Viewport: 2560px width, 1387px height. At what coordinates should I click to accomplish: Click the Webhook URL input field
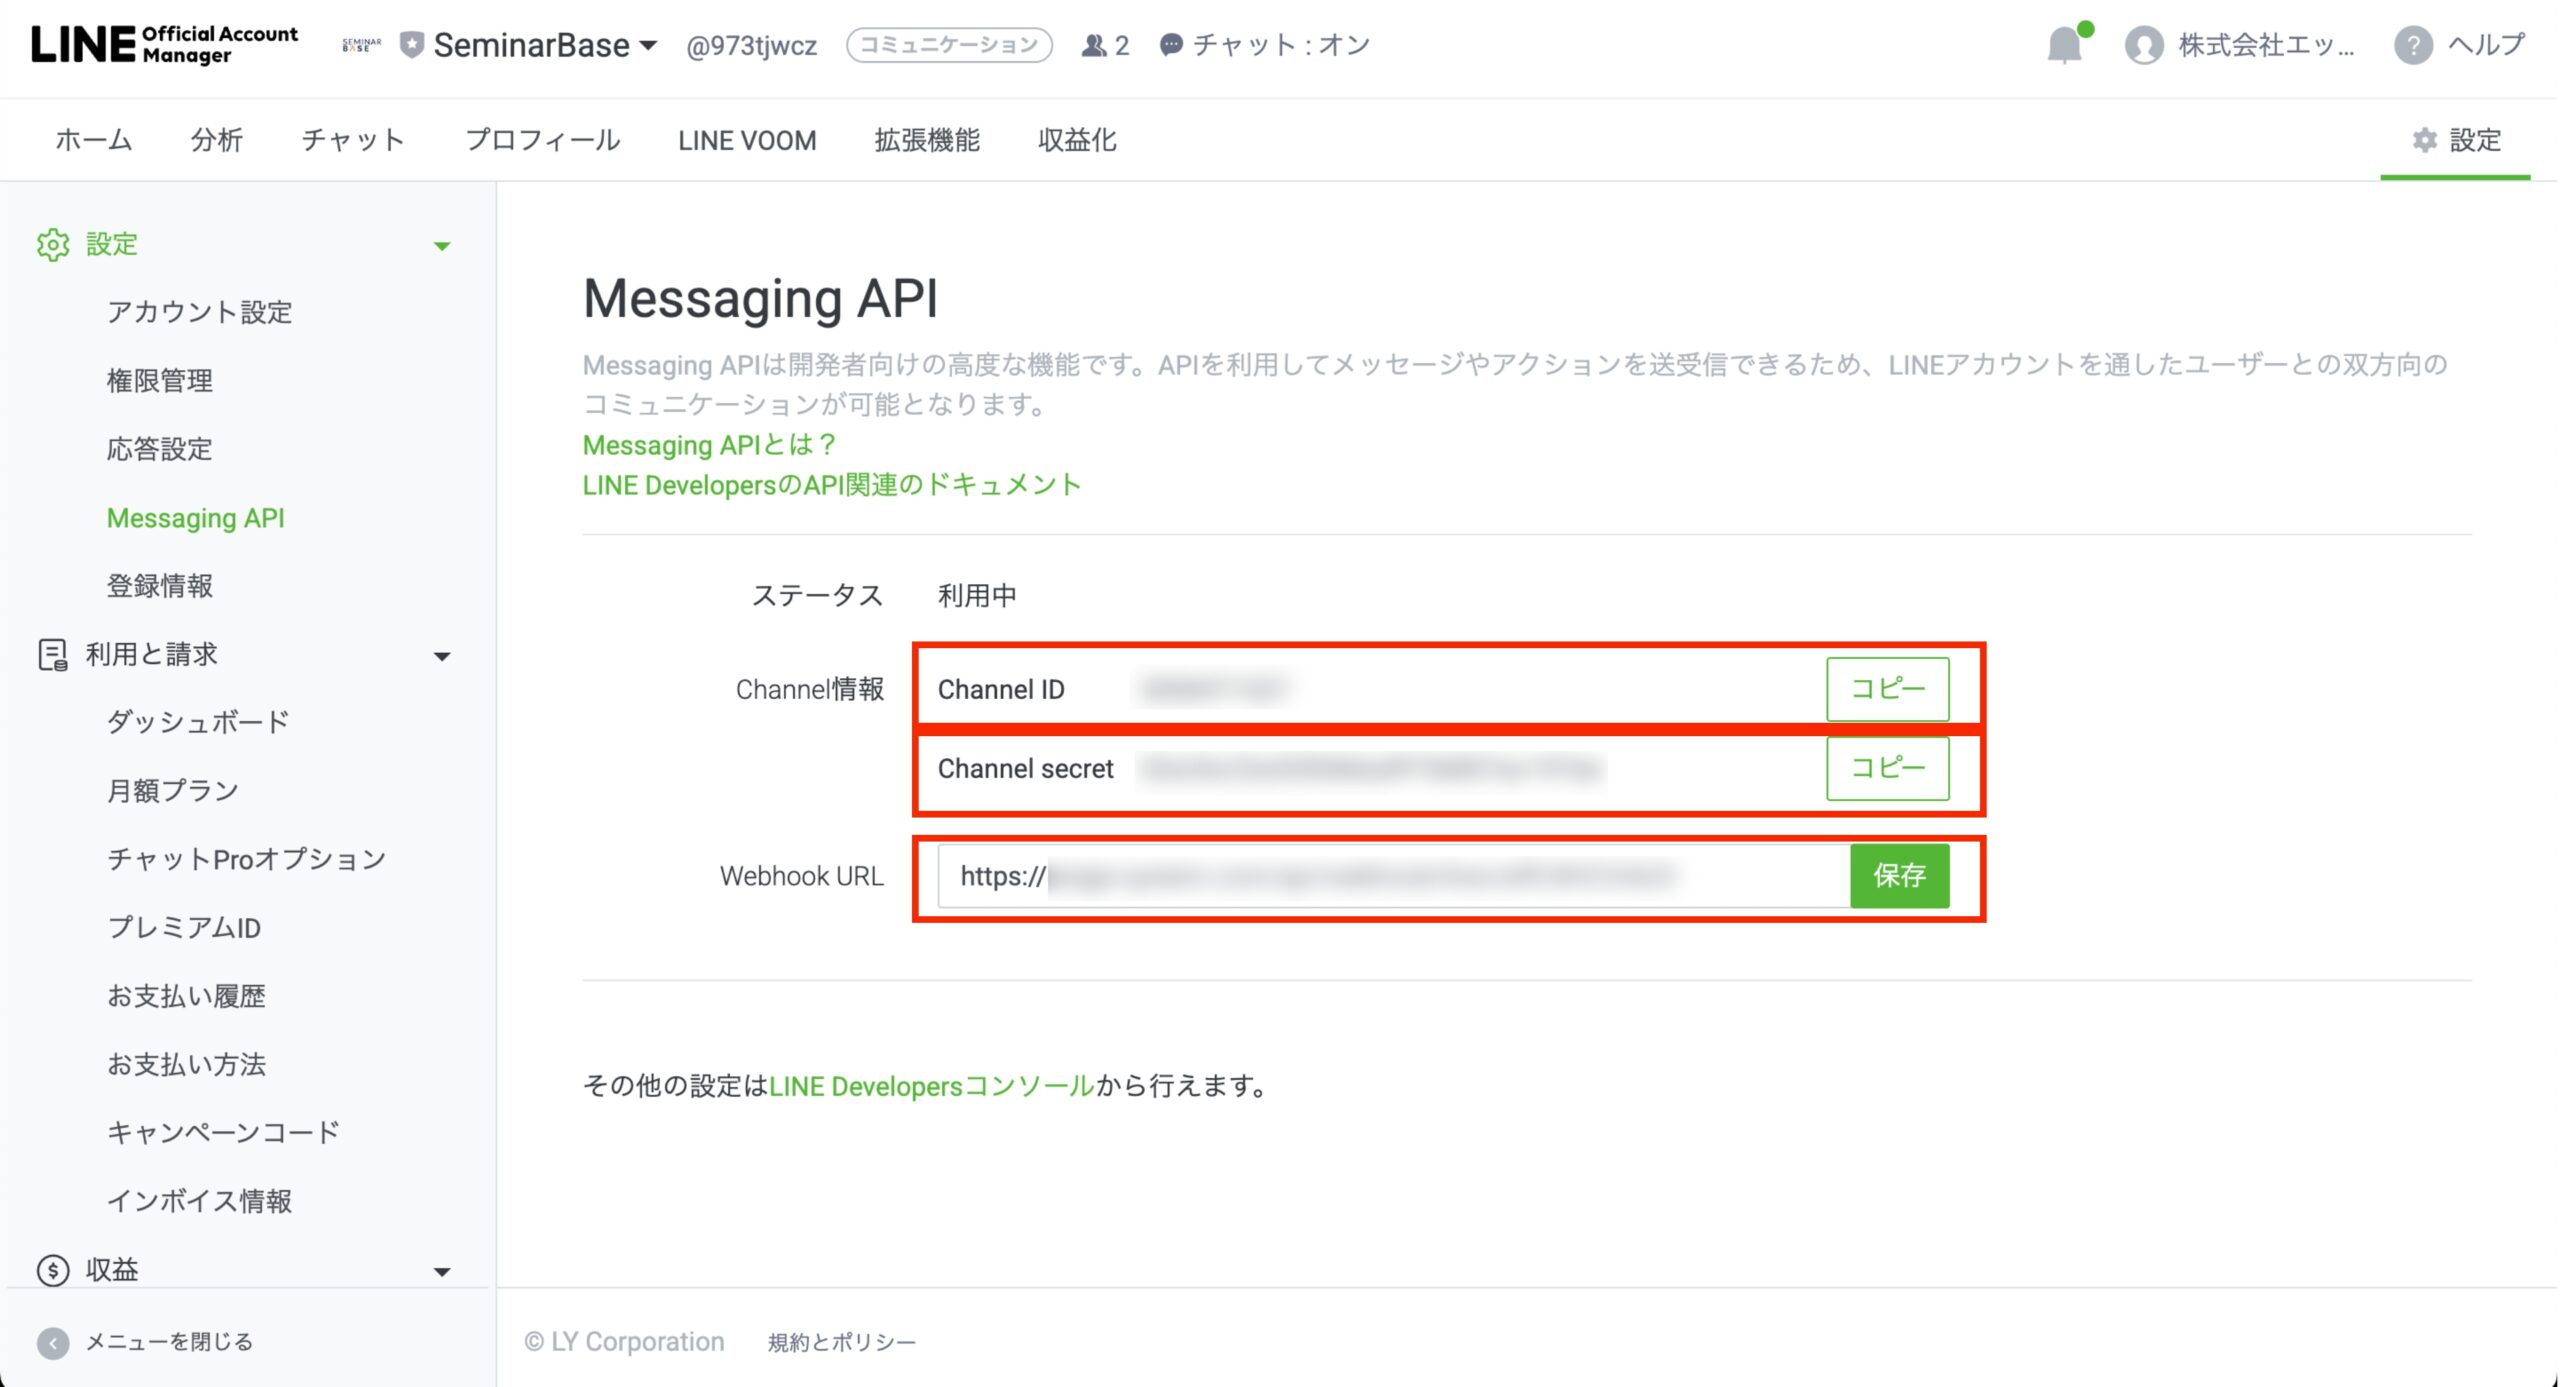[1392, 876]
